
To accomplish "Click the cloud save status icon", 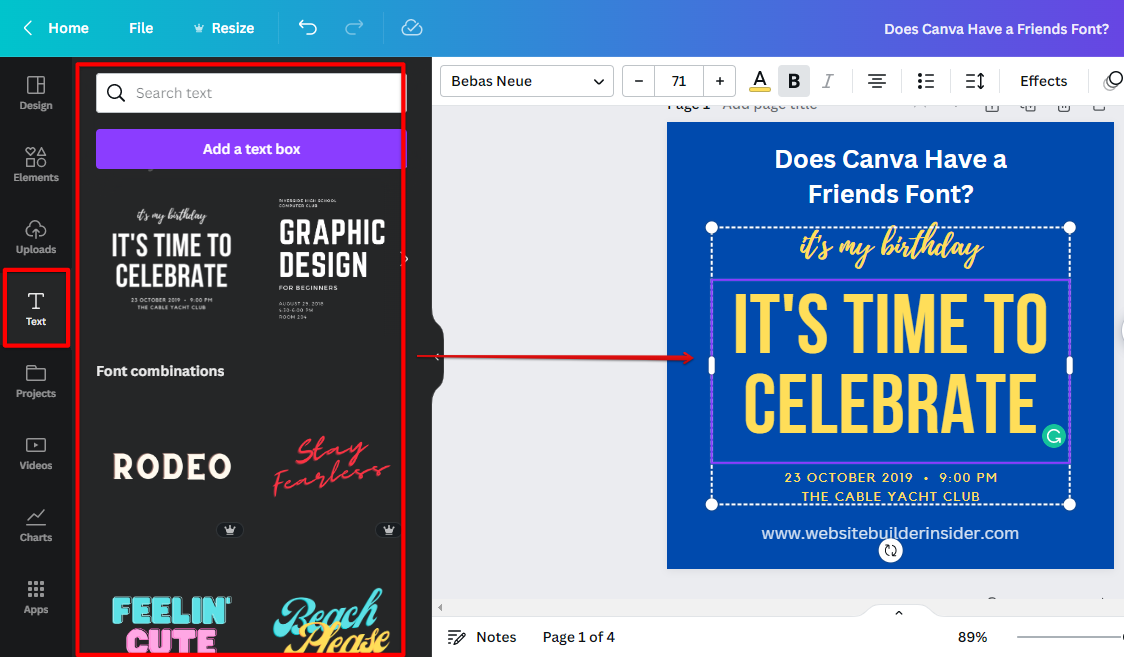I will (x=412, y=28).
